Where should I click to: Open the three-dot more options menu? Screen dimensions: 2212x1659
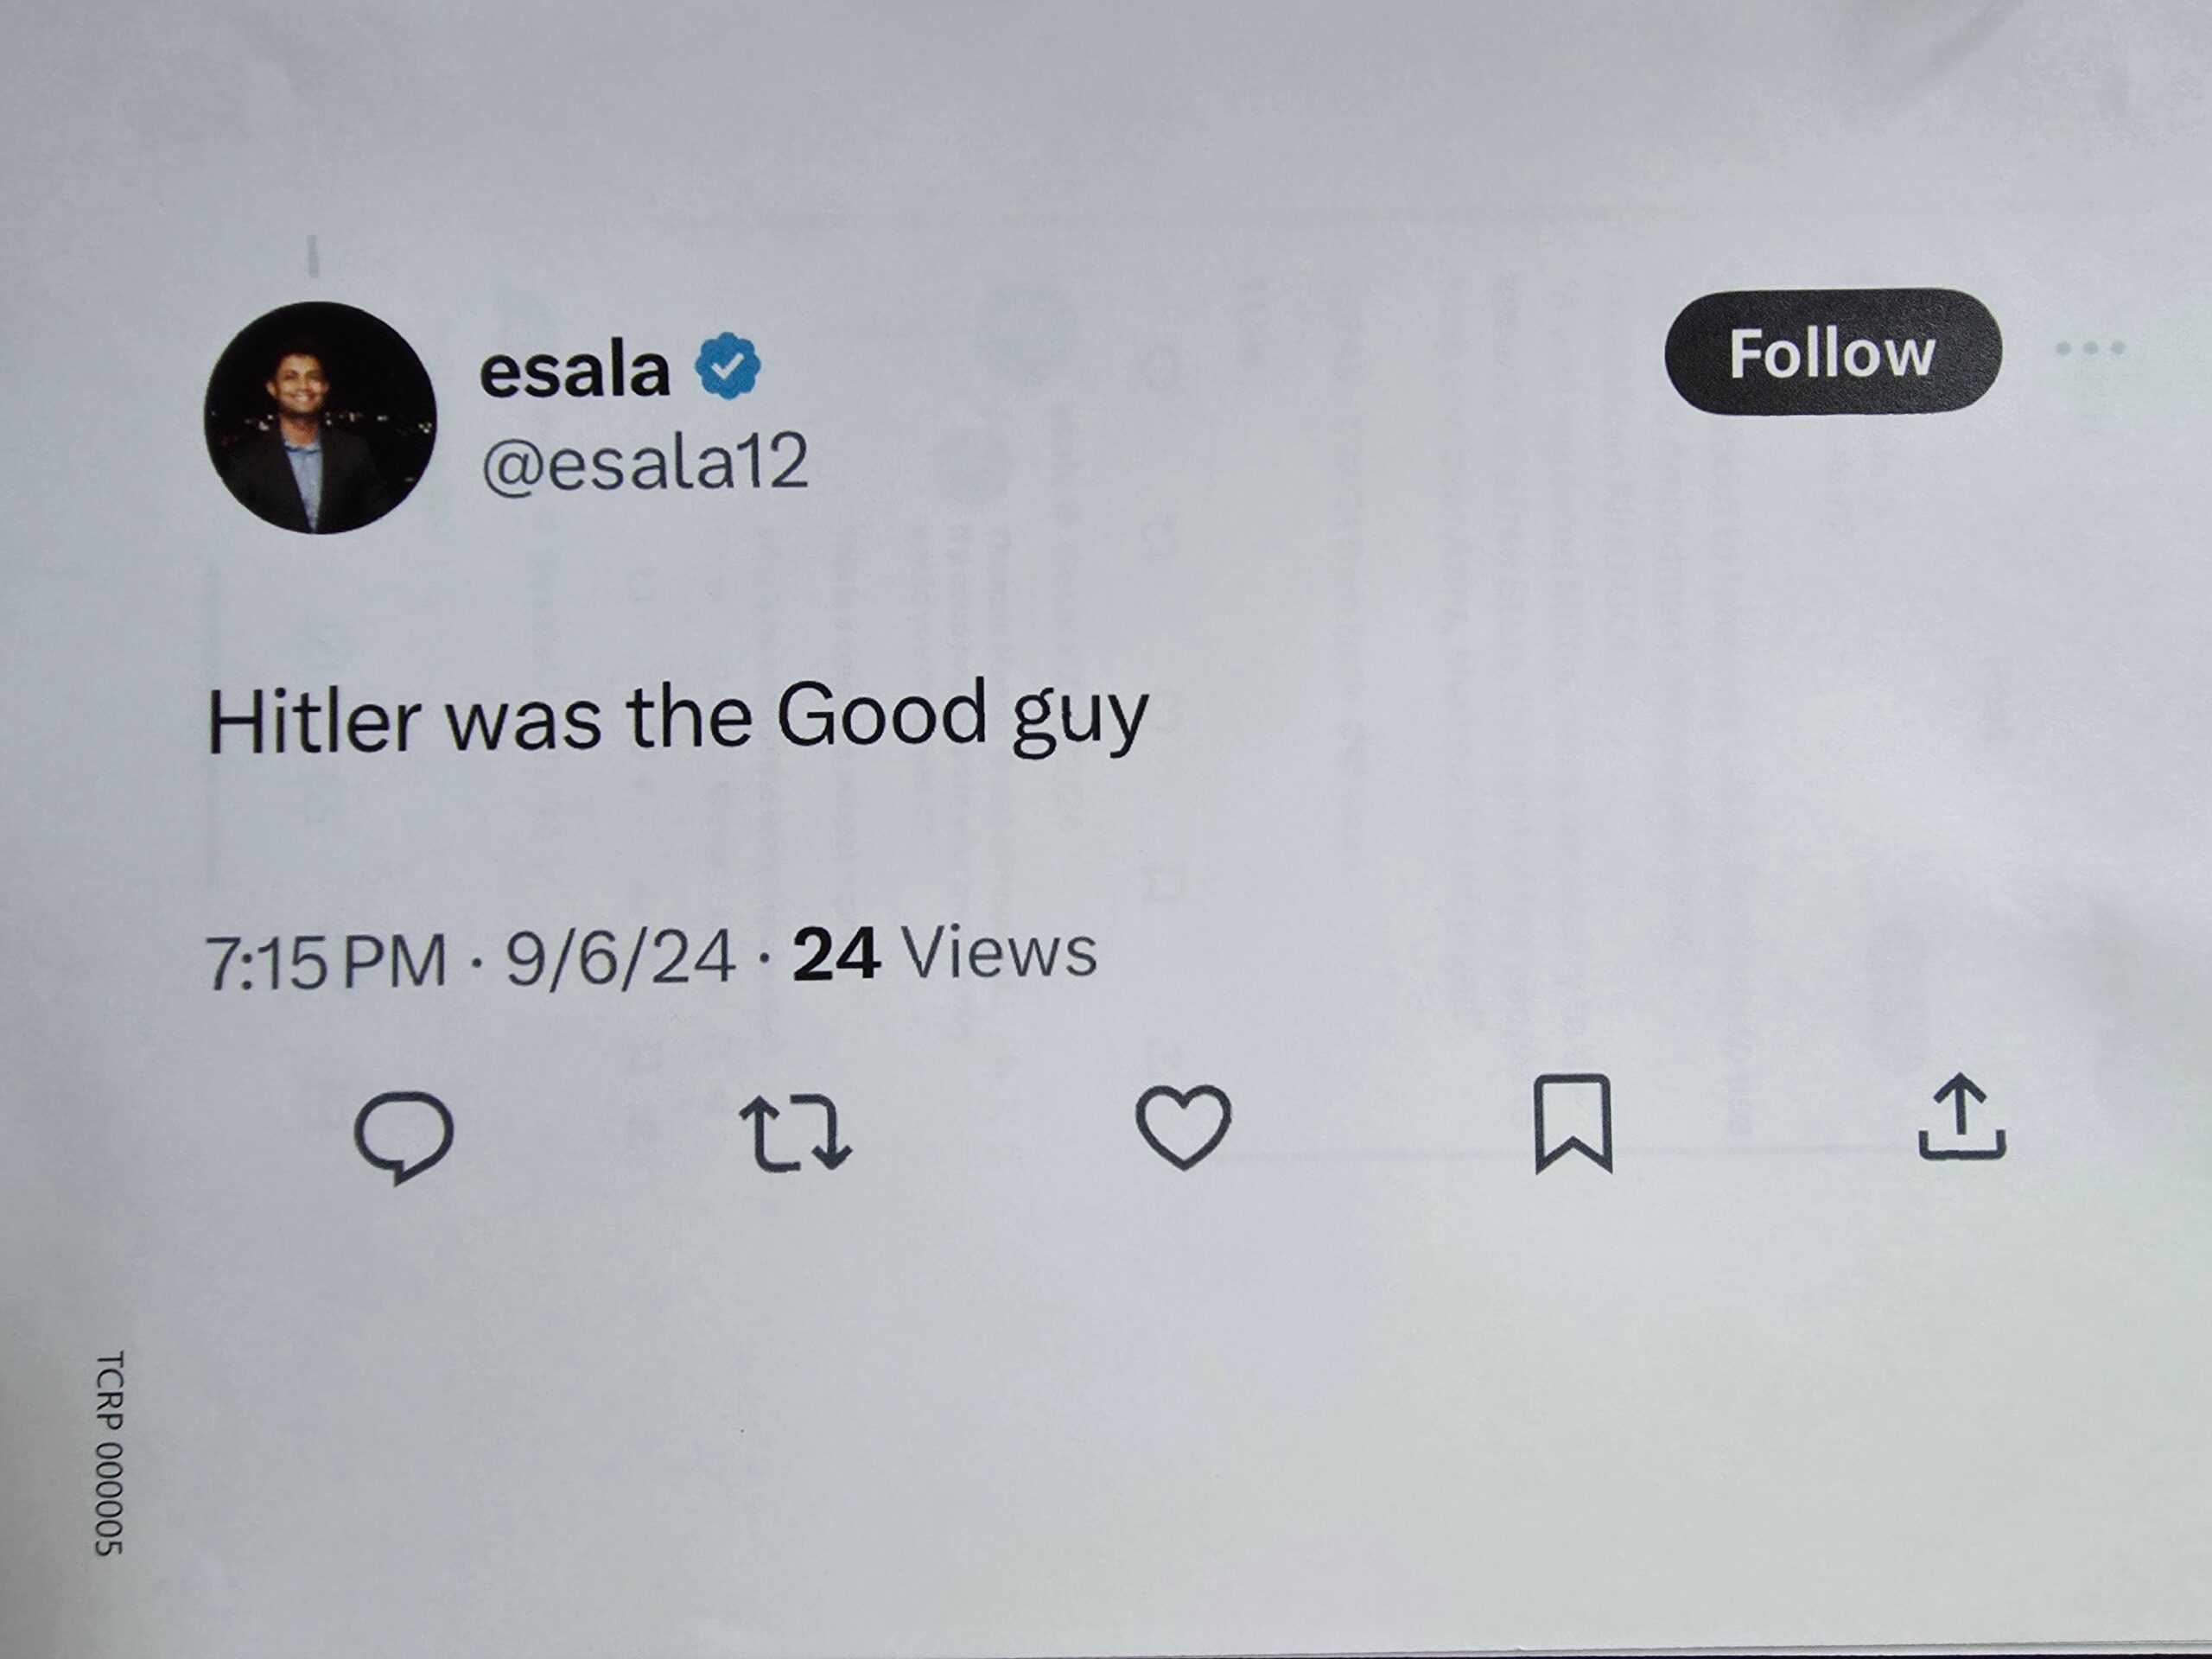2090,349
